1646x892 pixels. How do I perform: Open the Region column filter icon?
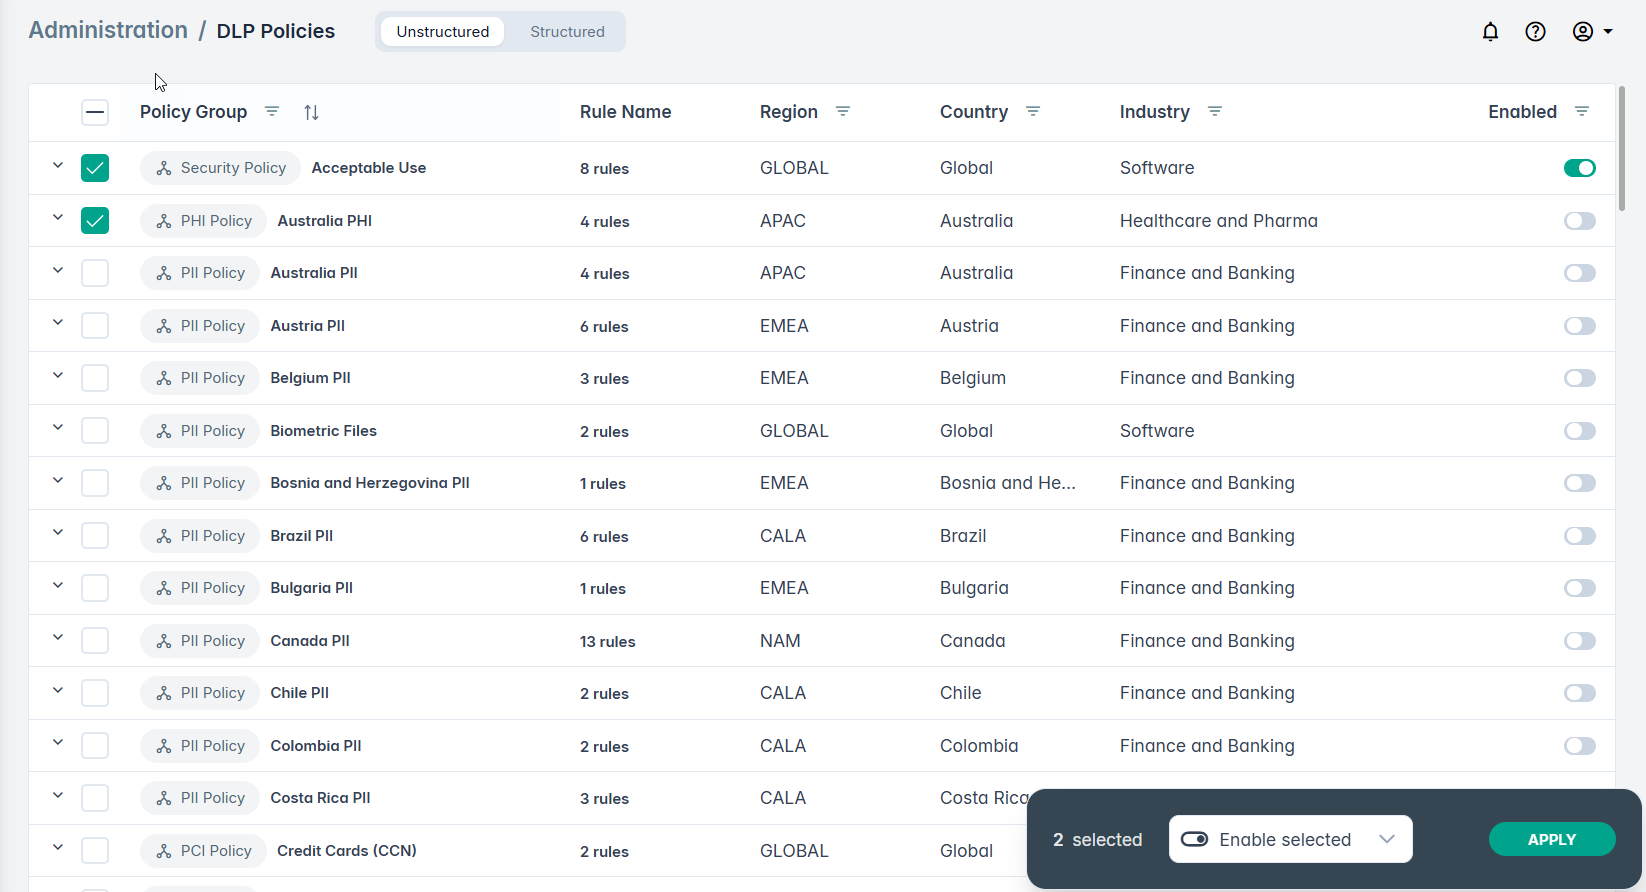843,112
